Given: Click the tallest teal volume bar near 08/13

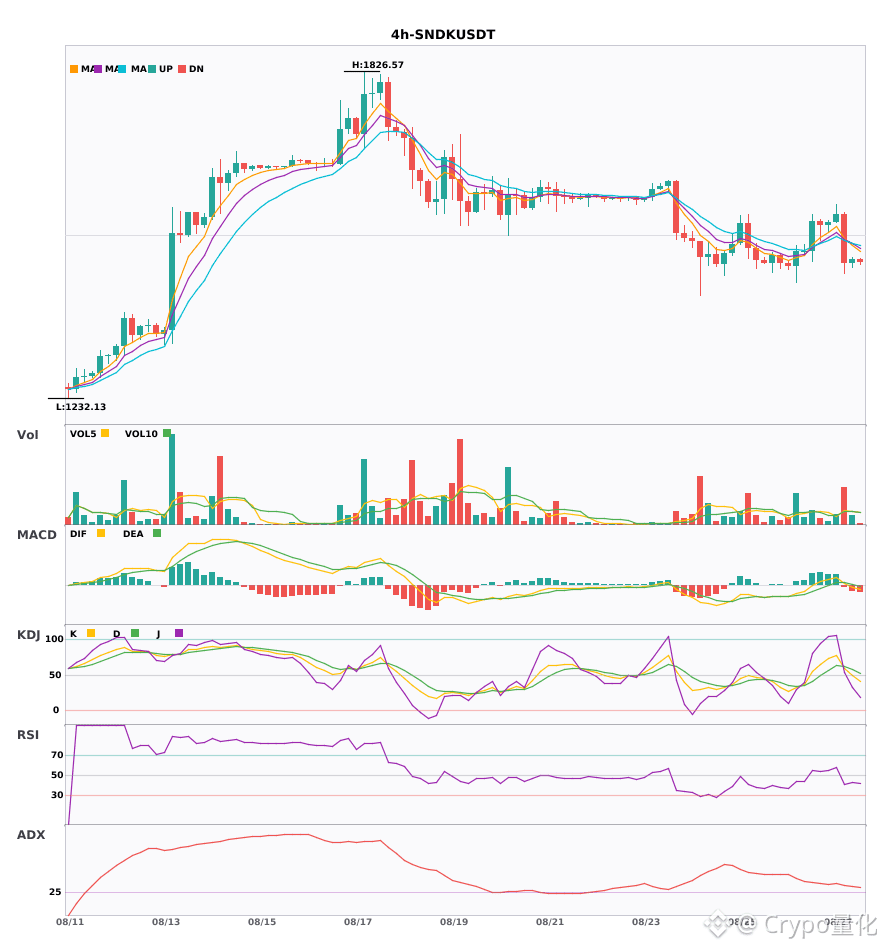Looking at the screenshot, I should (x=172, y=479).
